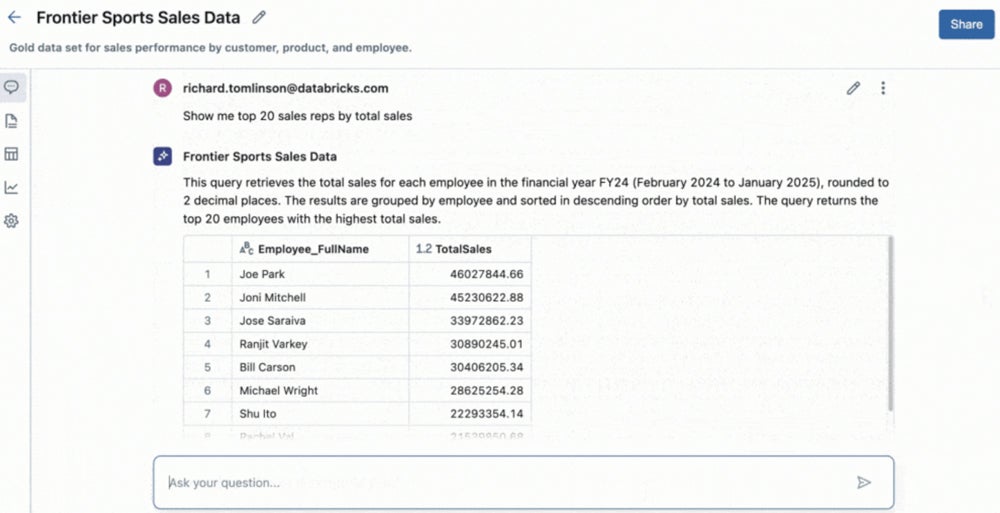Select the Employee_FullName column header
The image size is (1000, 513).
(320, 249)
